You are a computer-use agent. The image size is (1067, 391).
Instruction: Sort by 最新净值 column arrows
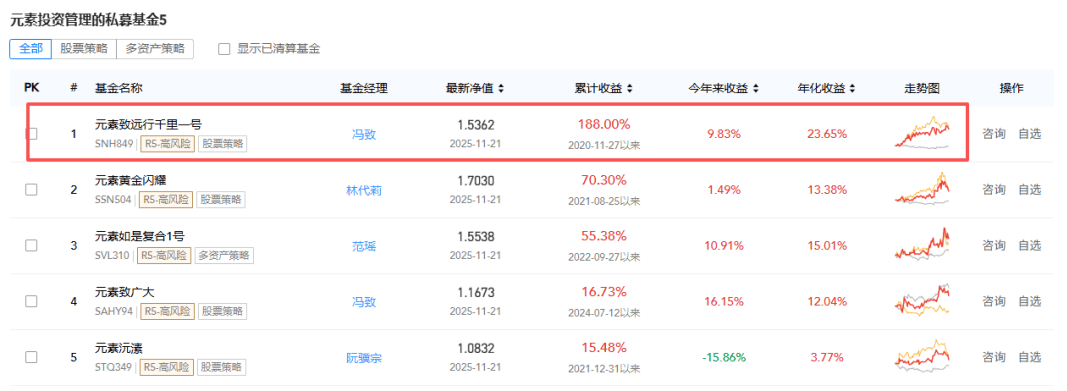(x=502, y=88)
